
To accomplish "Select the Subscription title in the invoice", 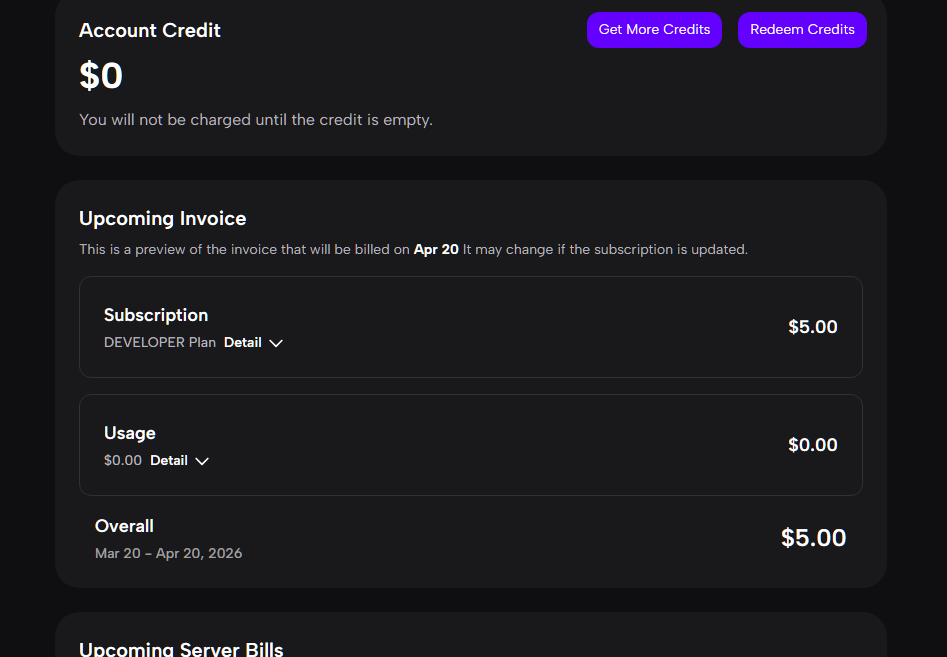I will (x=156, y=315).
